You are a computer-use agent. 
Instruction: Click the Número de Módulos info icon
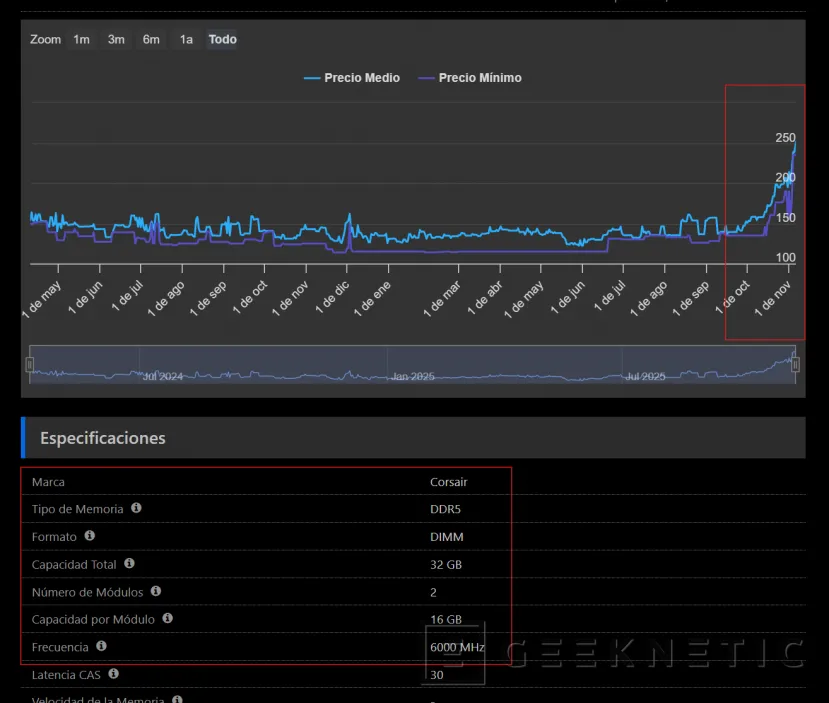[x=156, y=591]
